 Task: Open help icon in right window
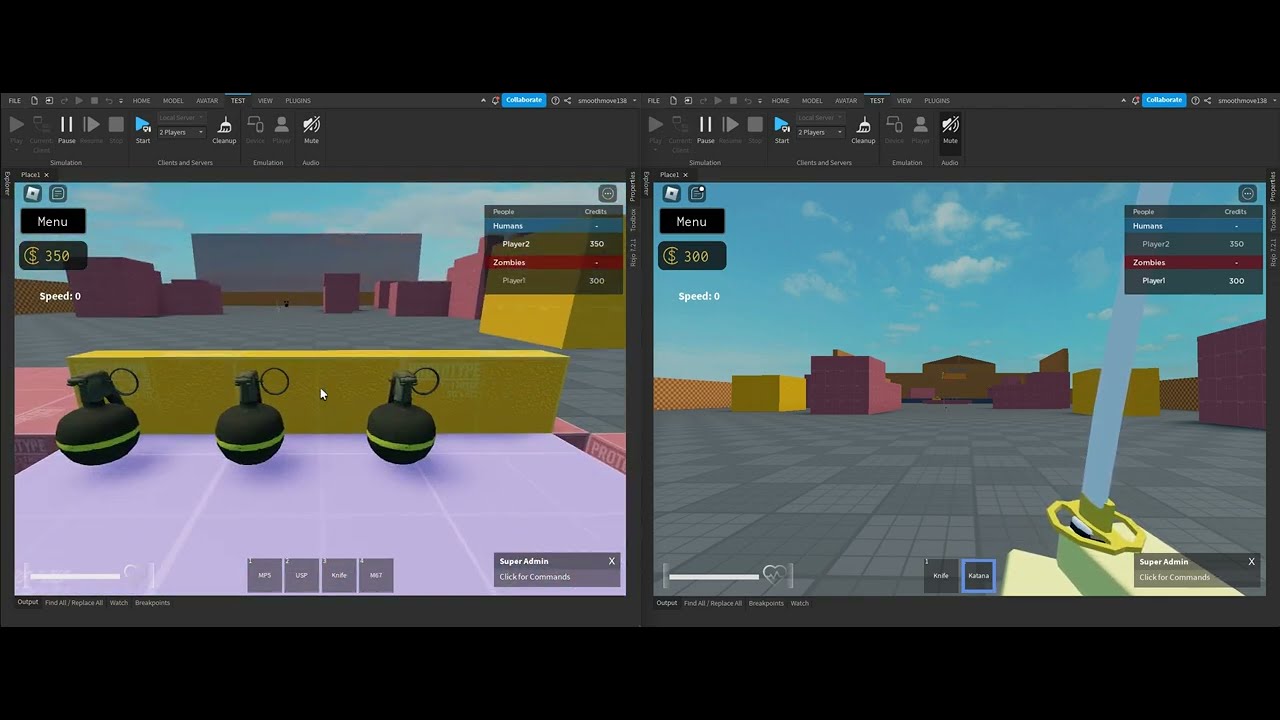tap(1195, 100)
